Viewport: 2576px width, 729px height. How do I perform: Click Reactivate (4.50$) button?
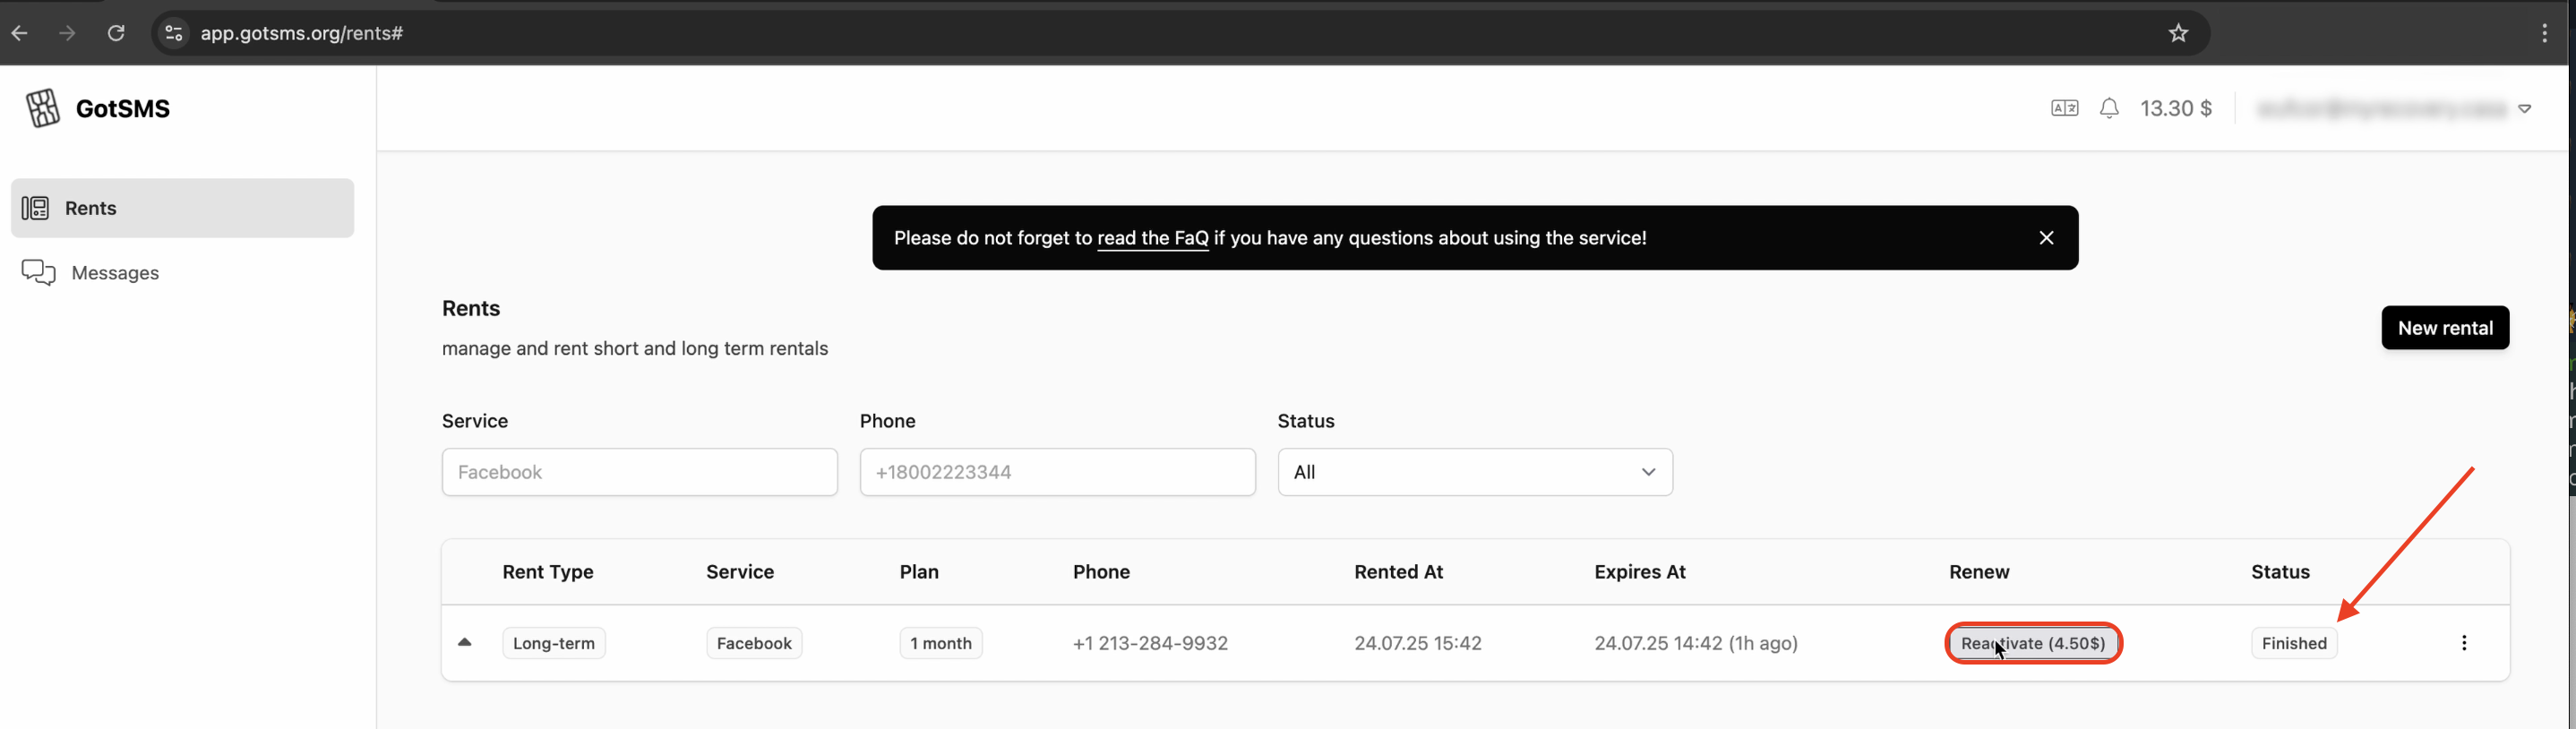click(x=2032, y=643)
